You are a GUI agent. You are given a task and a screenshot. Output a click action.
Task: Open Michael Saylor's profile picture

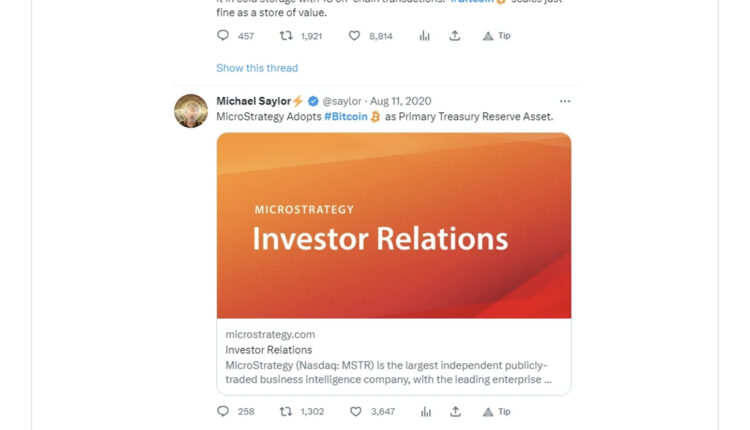click(191, 111)
